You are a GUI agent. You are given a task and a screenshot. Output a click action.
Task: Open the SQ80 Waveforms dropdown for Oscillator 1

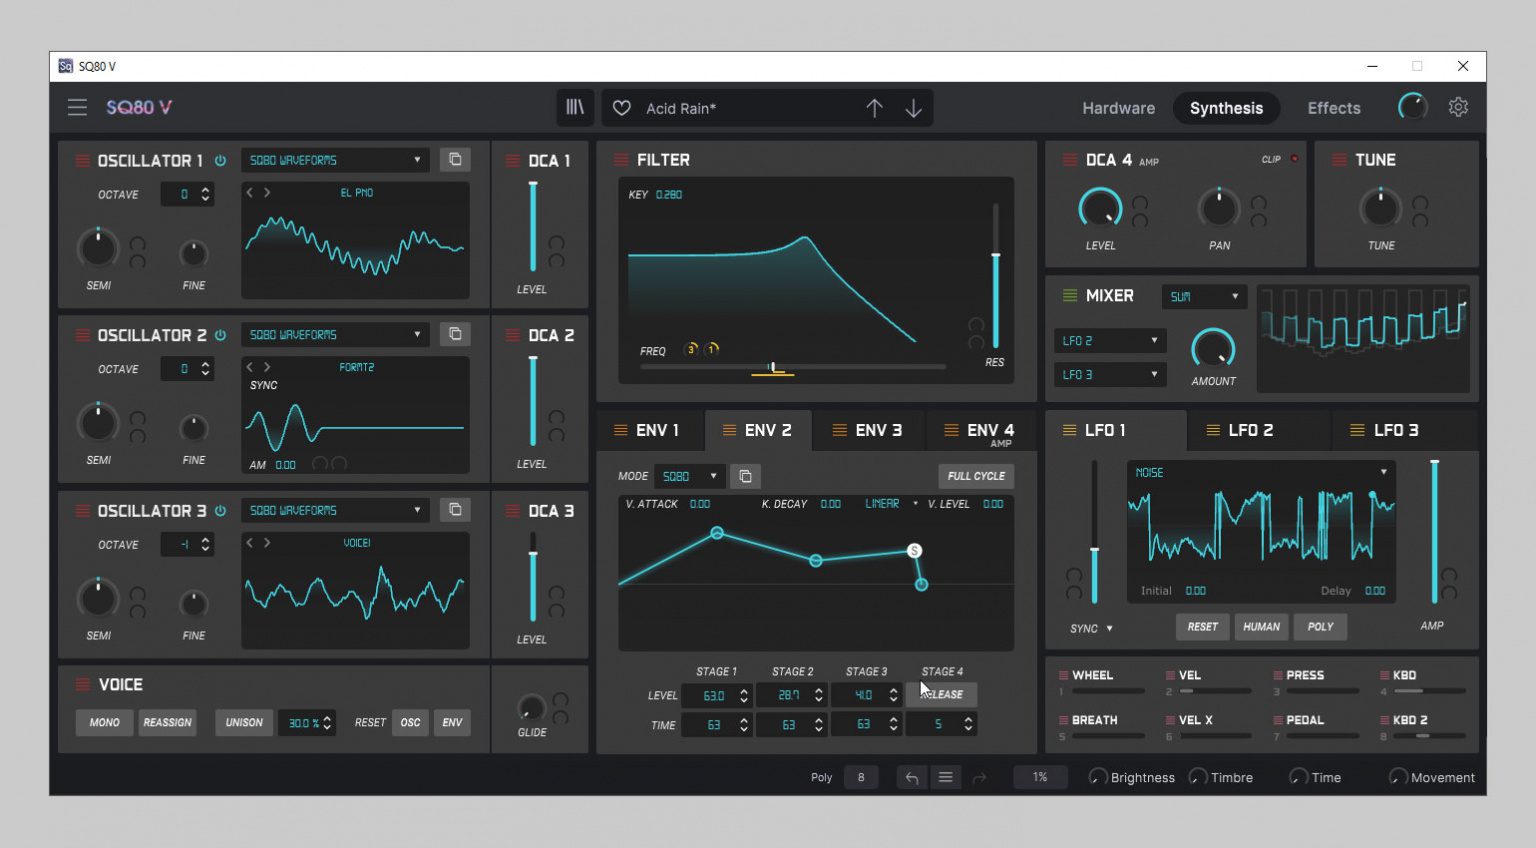[x=334, y=159]
